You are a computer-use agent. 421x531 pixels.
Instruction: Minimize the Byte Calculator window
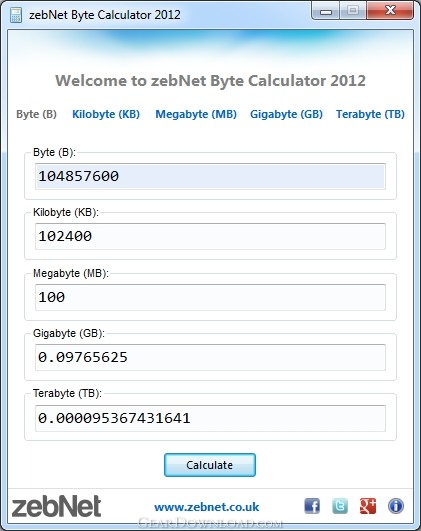pos(325,11)
